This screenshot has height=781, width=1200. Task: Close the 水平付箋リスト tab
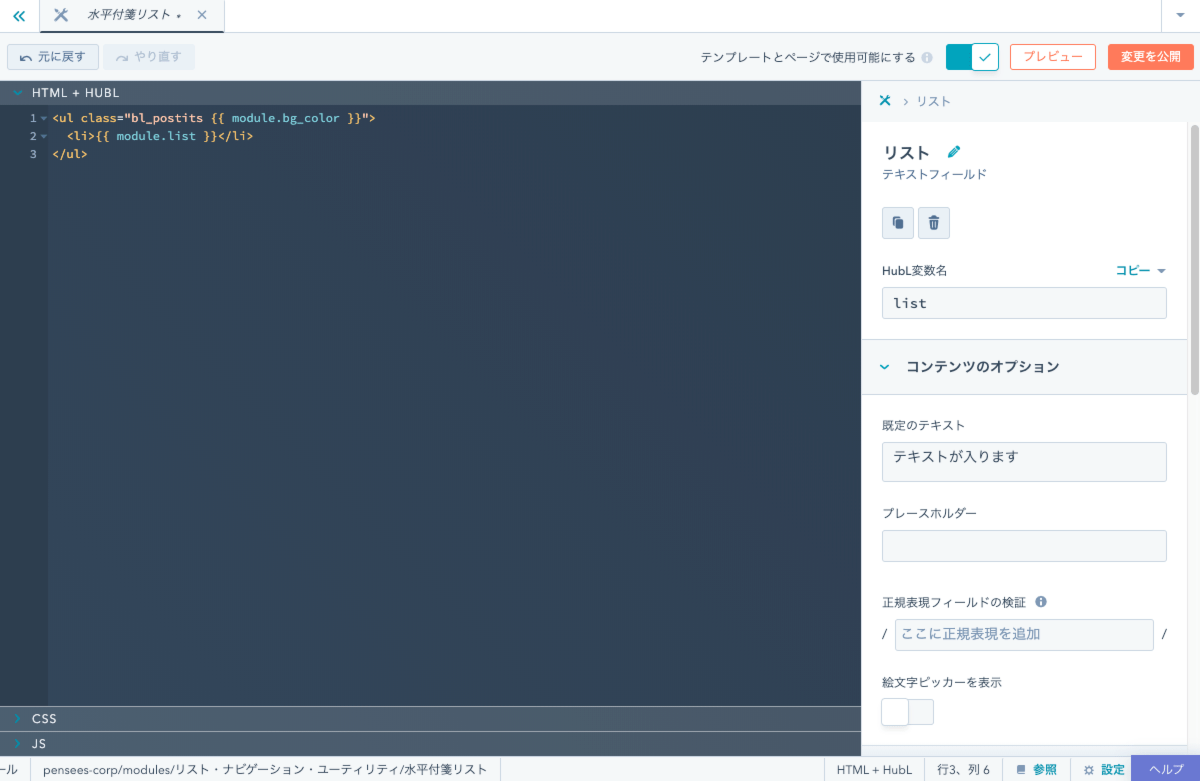202,16
